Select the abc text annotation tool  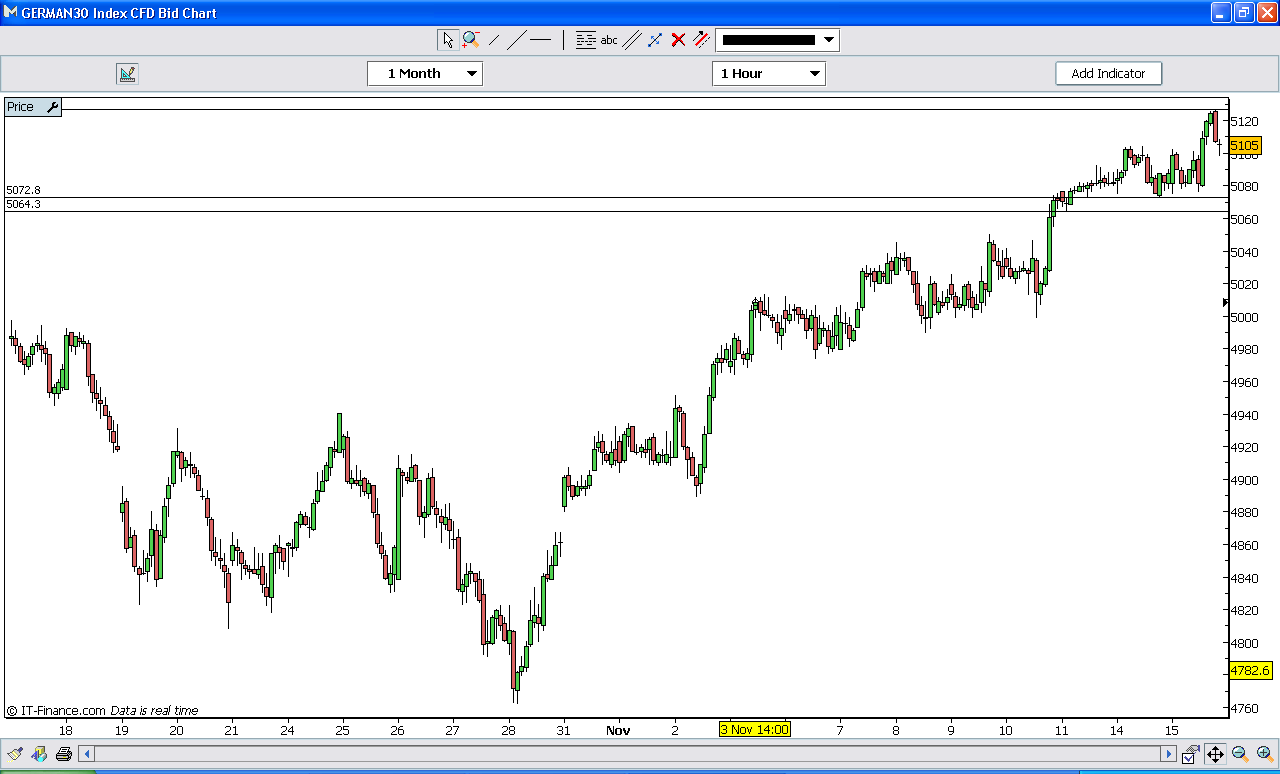coord(609,41)
